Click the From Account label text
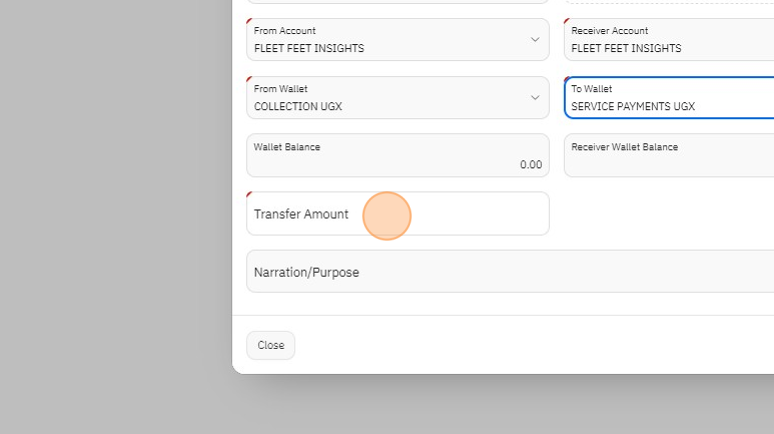This screenshot has height=434, width=774. tap(285, 31)
